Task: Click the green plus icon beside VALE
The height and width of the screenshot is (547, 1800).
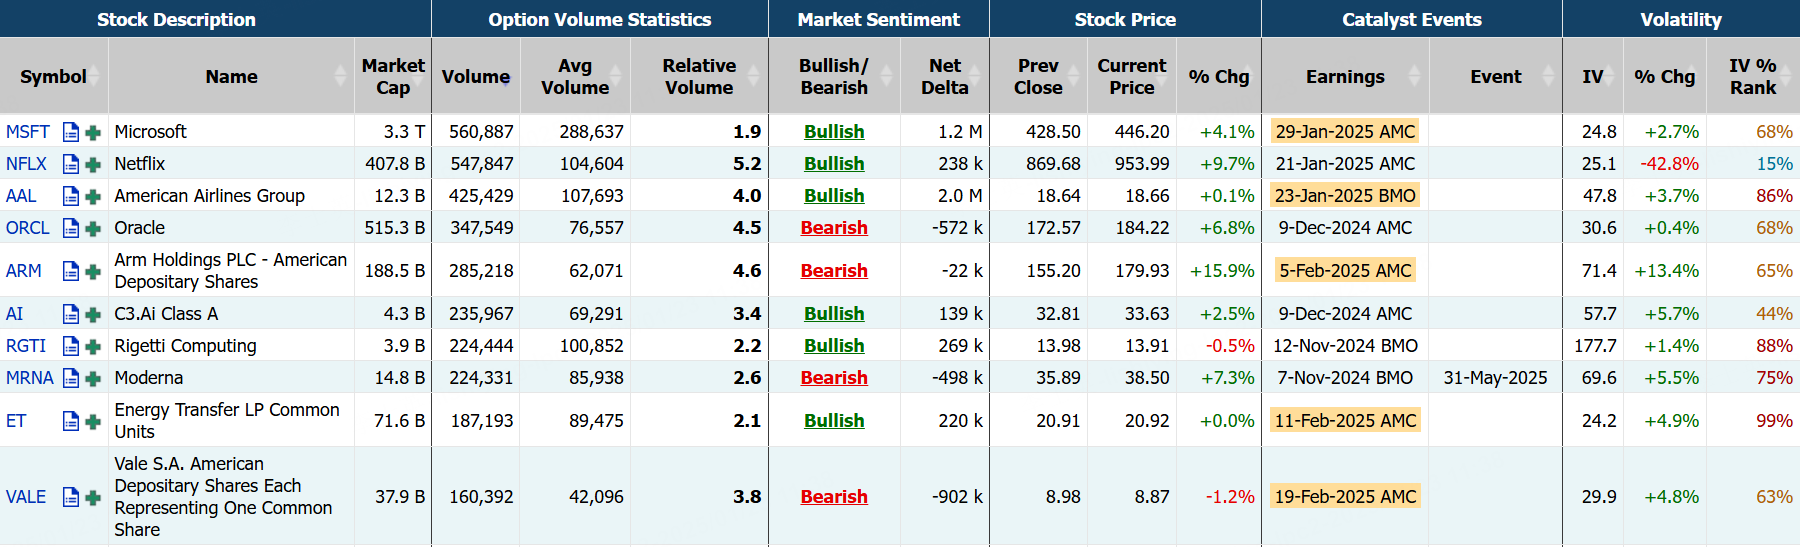Action: pyautogui.click(x=93, y=497)
